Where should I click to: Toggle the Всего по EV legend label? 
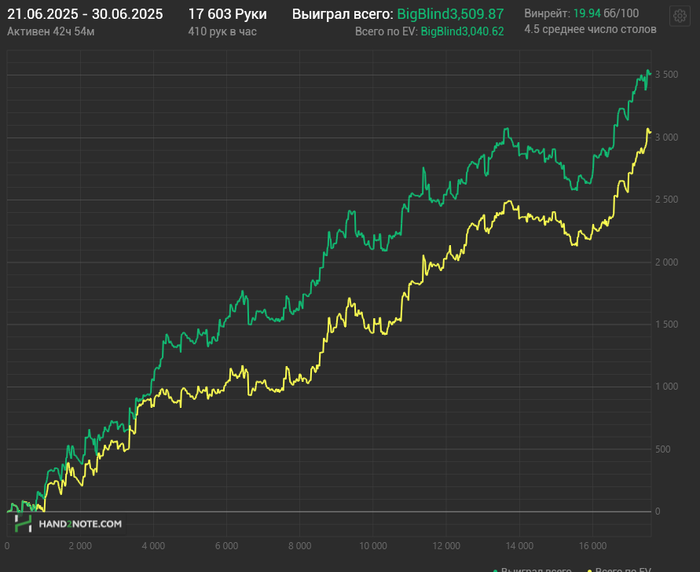pos(624,569)
